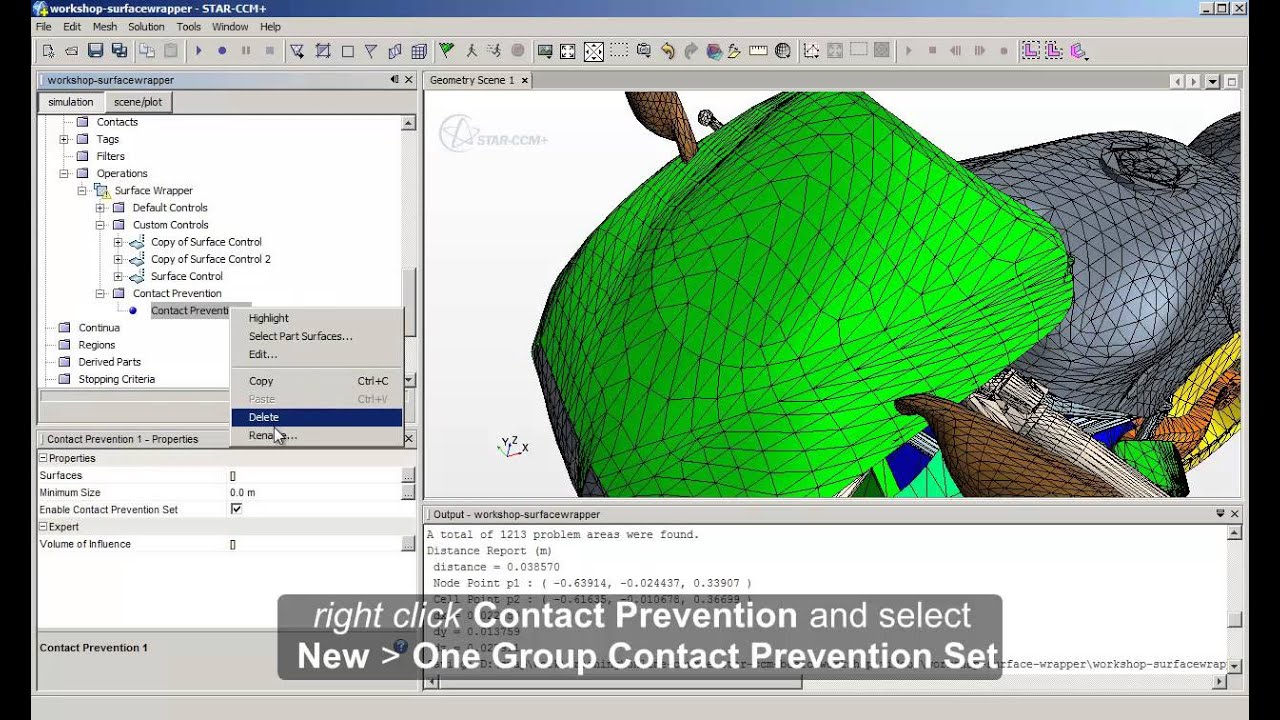Toggle the Enable Contact Prevention Set checkbox
1280x720 pixels.
[x=236, y=509]
